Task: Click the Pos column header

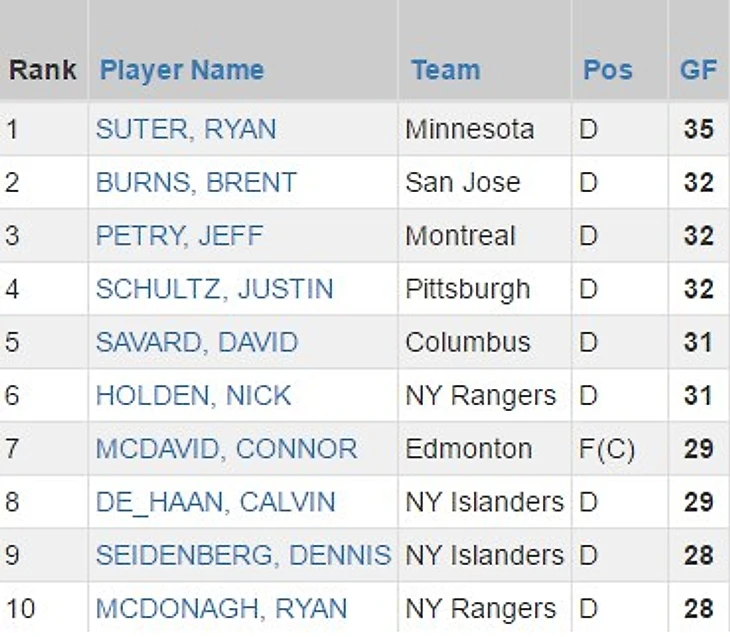Action: click(608, 70)
